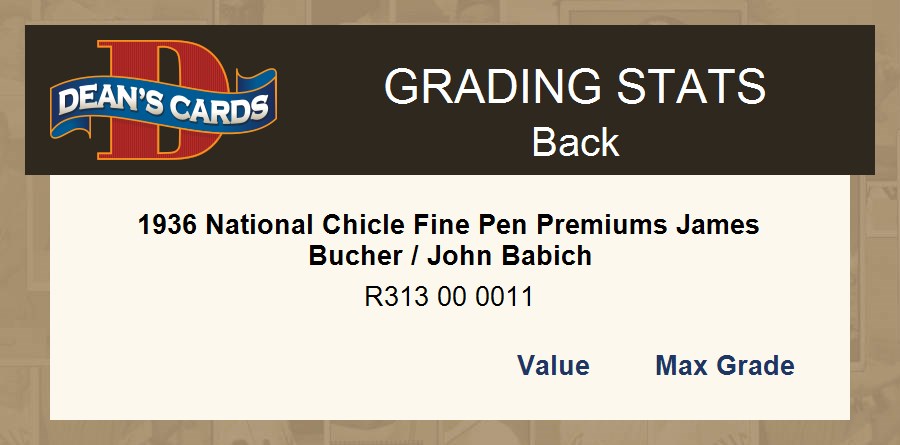Sort by the Max Grade column header
The width and height of the screenshot is (900, 445).
[x=724, y=366]
